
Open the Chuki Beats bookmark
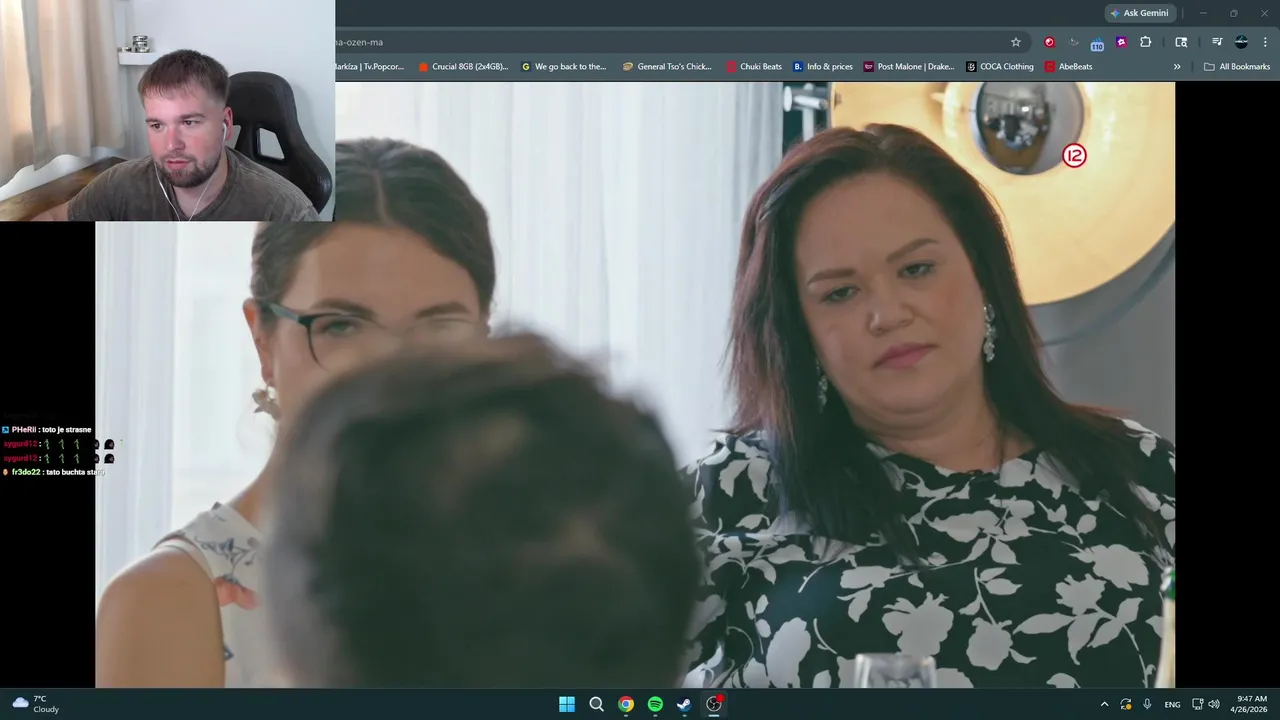click(754, 67)
